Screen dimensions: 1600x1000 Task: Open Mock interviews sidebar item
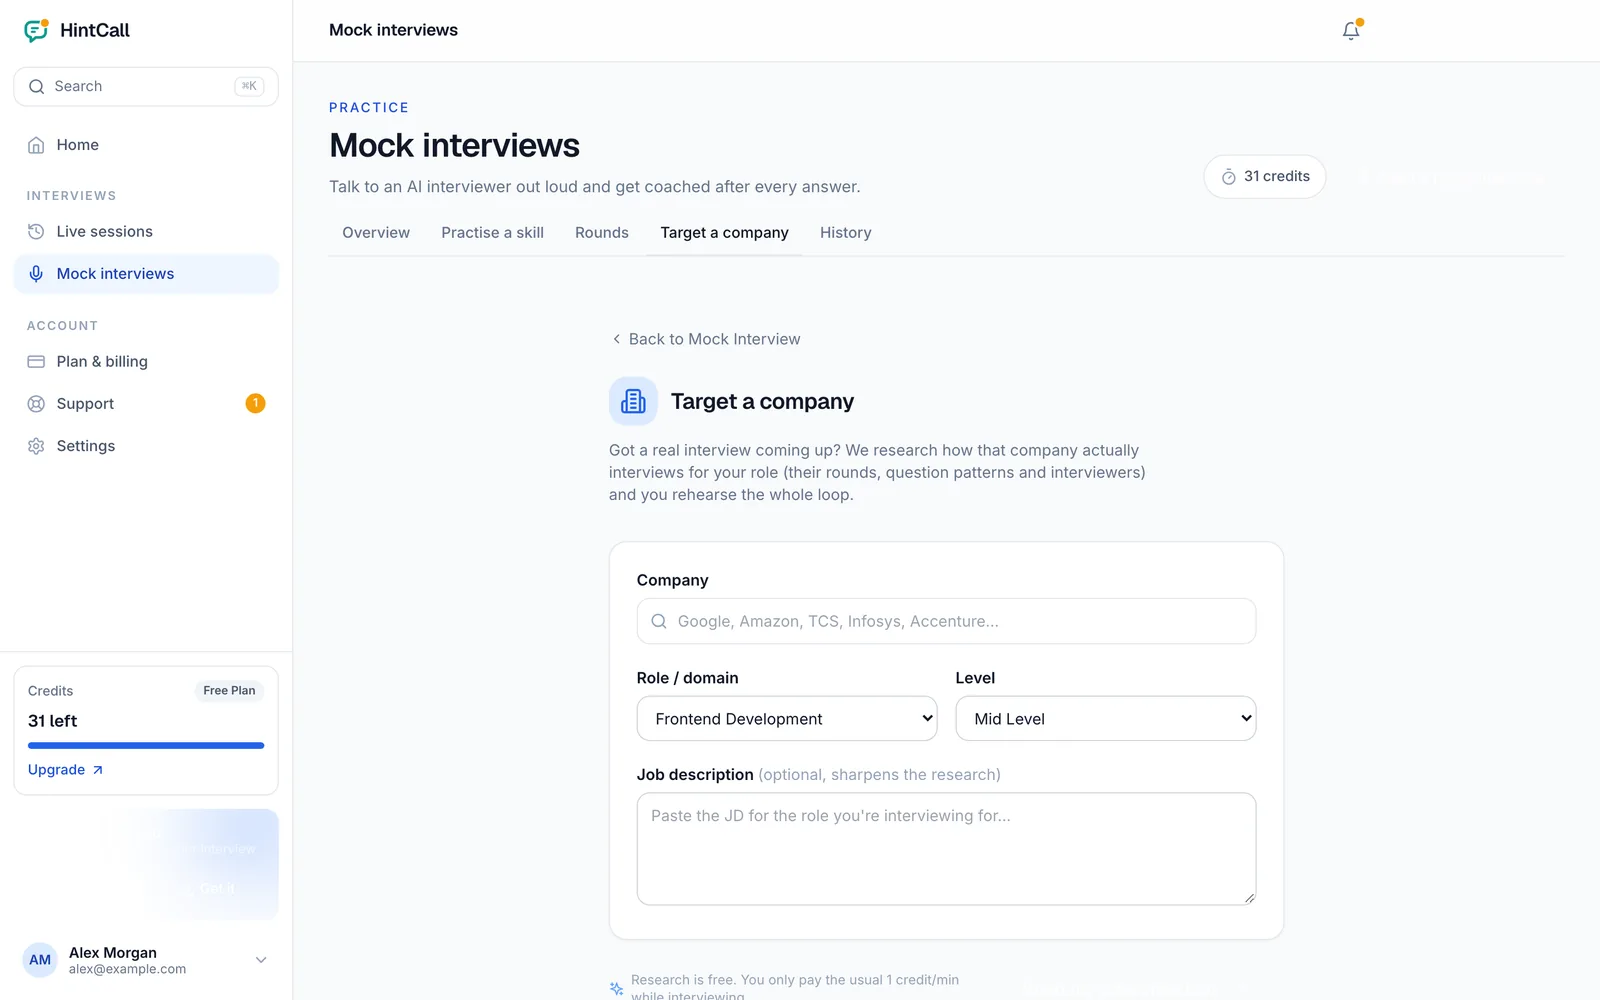click(x=146, y=274)
